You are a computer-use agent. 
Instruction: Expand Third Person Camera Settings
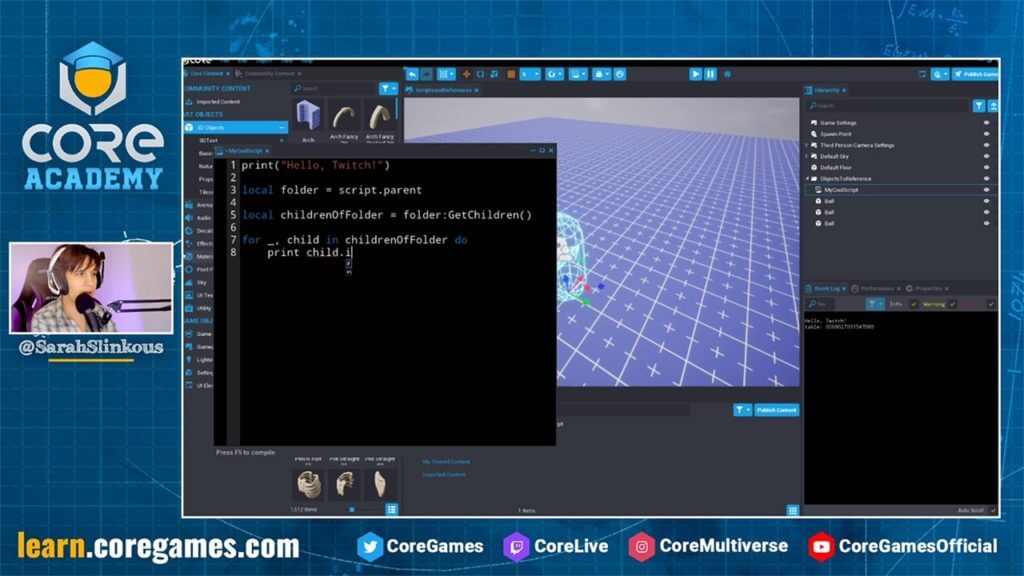[x=805, y=144]
